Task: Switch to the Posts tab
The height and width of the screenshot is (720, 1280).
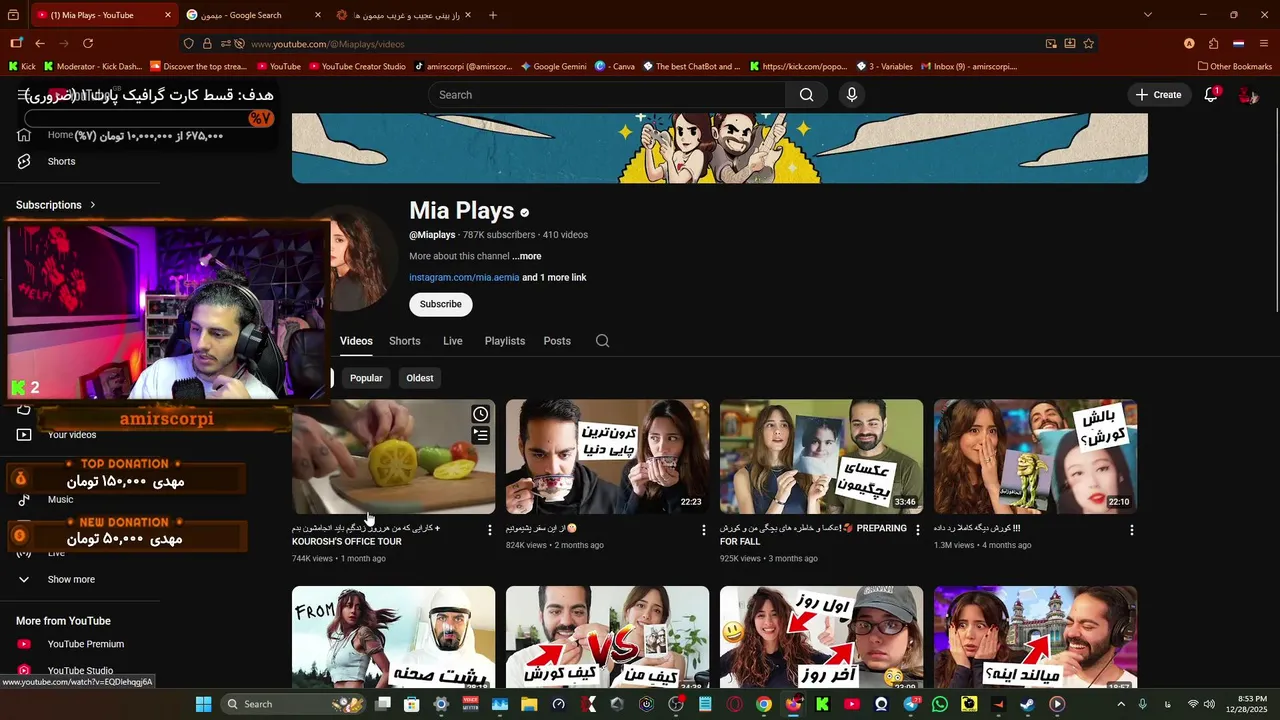Action: [557, 341]
